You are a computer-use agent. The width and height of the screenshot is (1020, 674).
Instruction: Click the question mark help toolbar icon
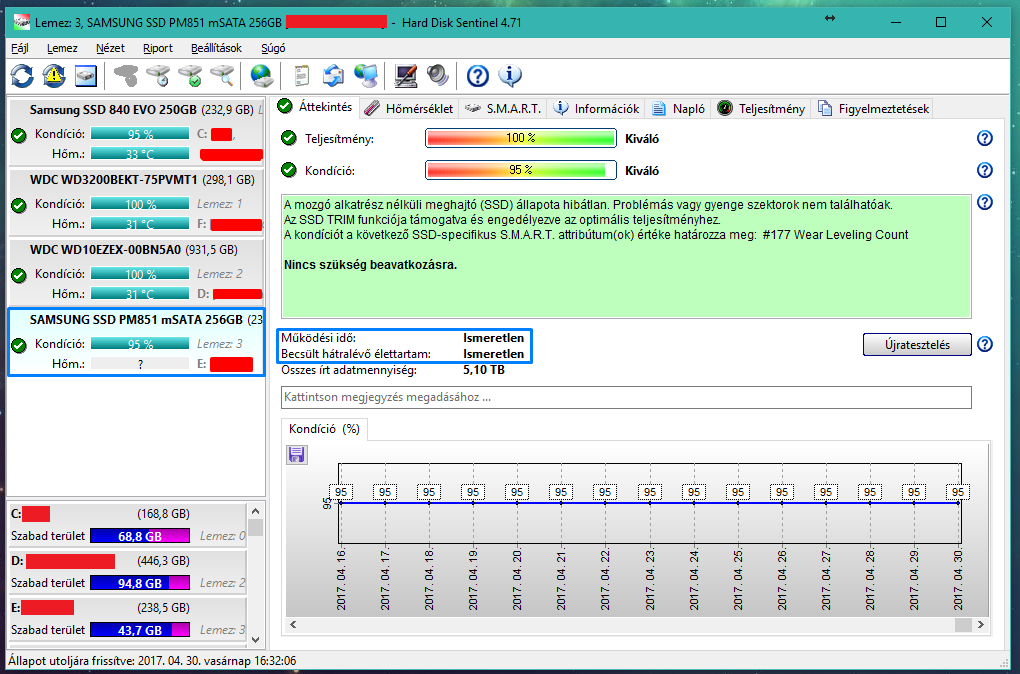[x=477, y=76]
